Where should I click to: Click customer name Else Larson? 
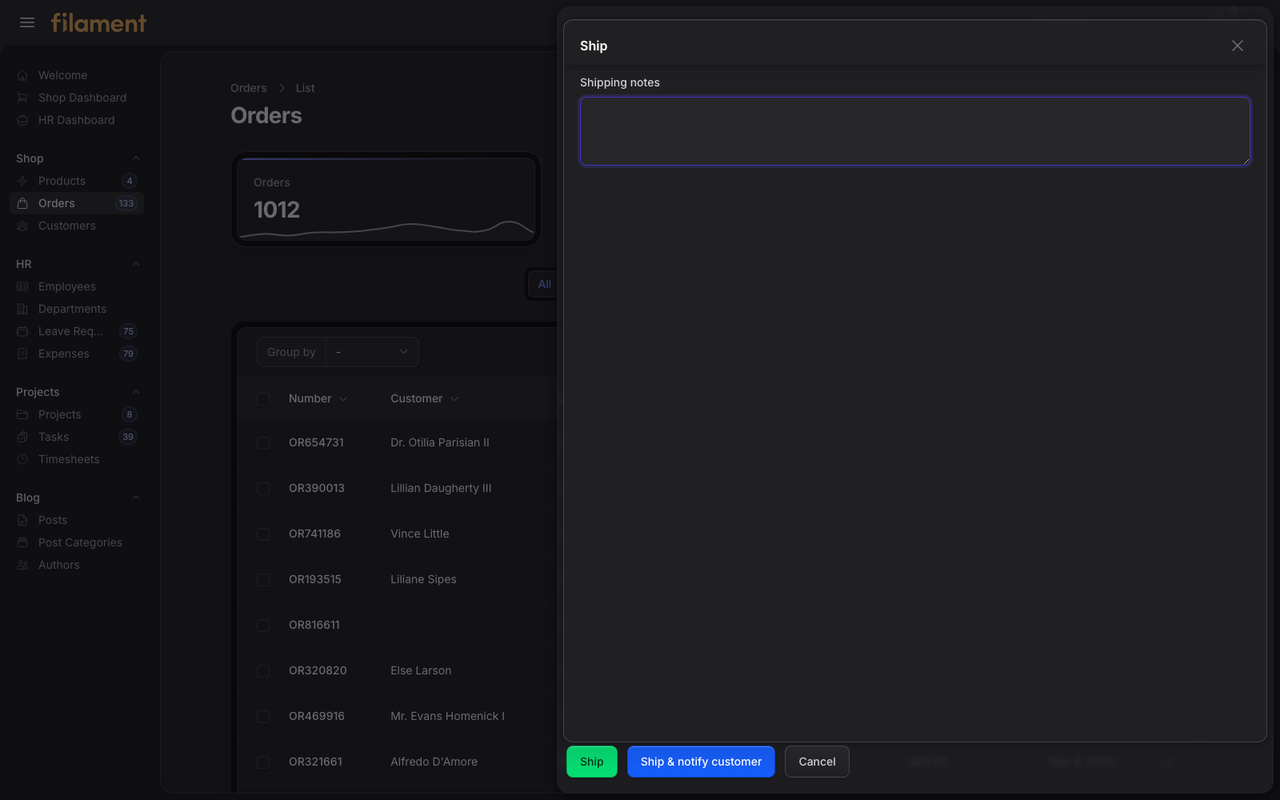tap(421, 671)
